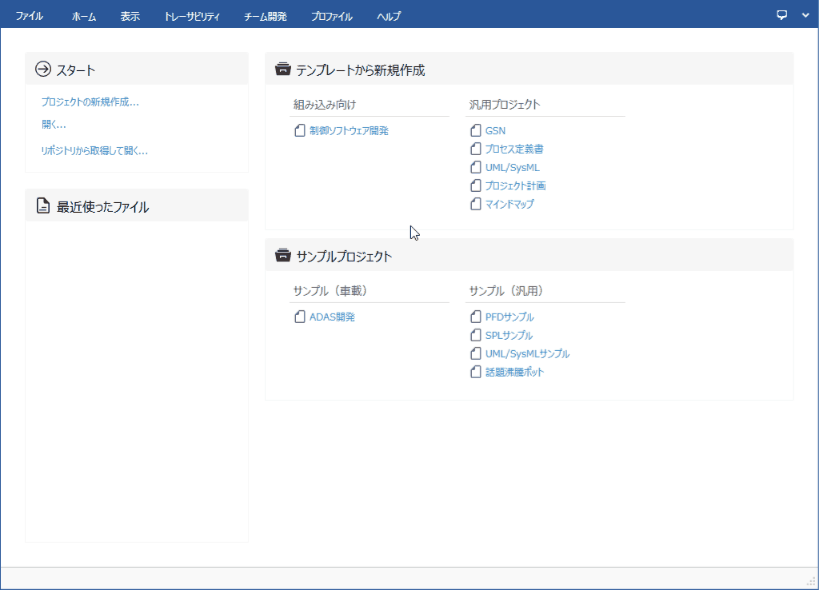Click the file icon beside プロジェクト計画

(x=475, y=185)
